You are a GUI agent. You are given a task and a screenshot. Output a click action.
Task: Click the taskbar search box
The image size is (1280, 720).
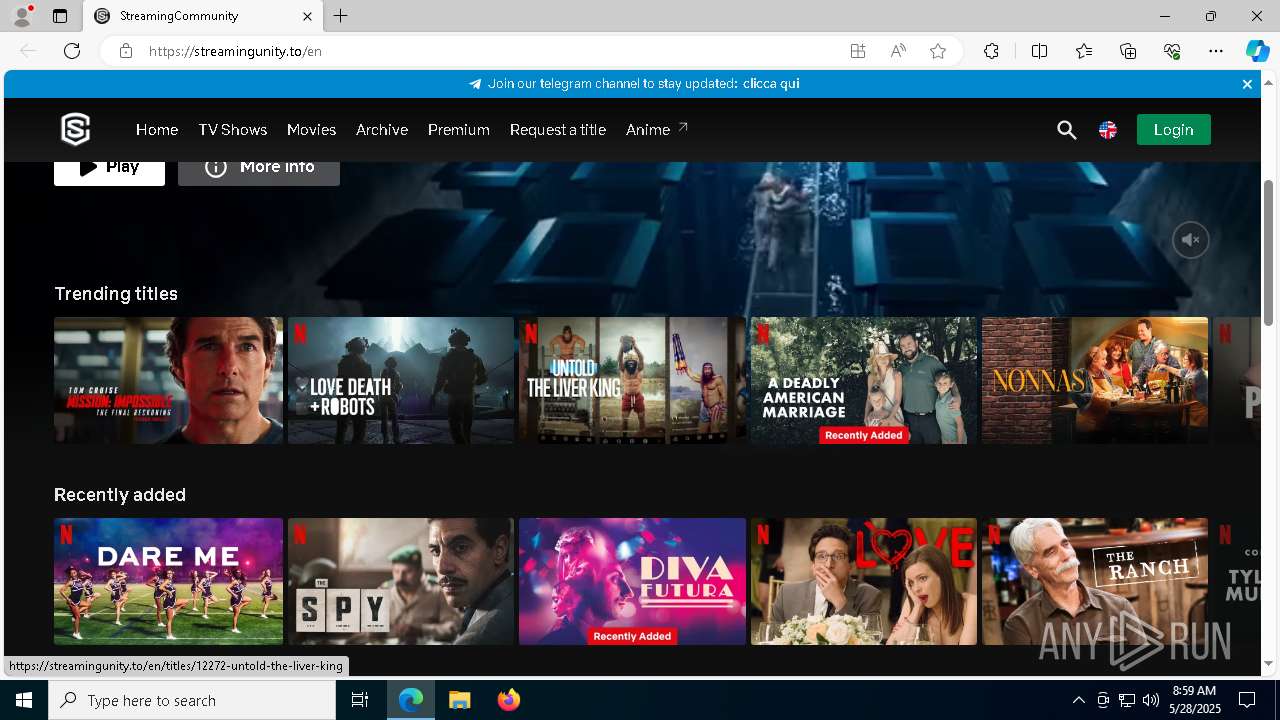[x=192, y=700]
